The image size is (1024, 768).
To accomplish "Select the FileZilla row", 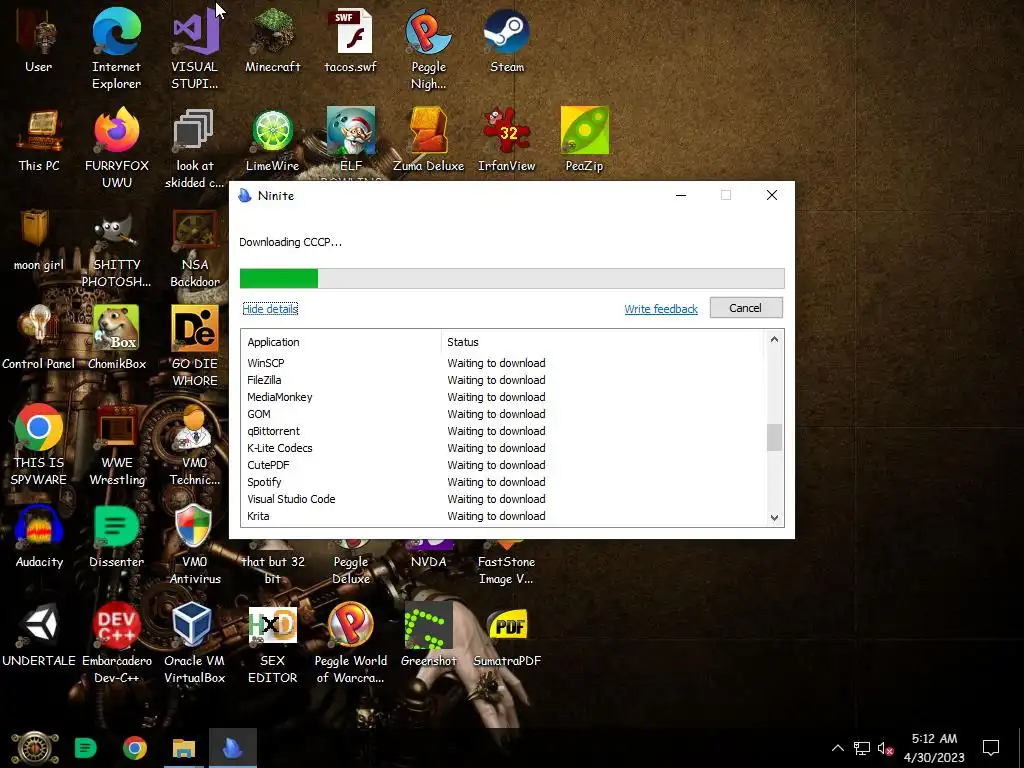I will click(503, 380).
